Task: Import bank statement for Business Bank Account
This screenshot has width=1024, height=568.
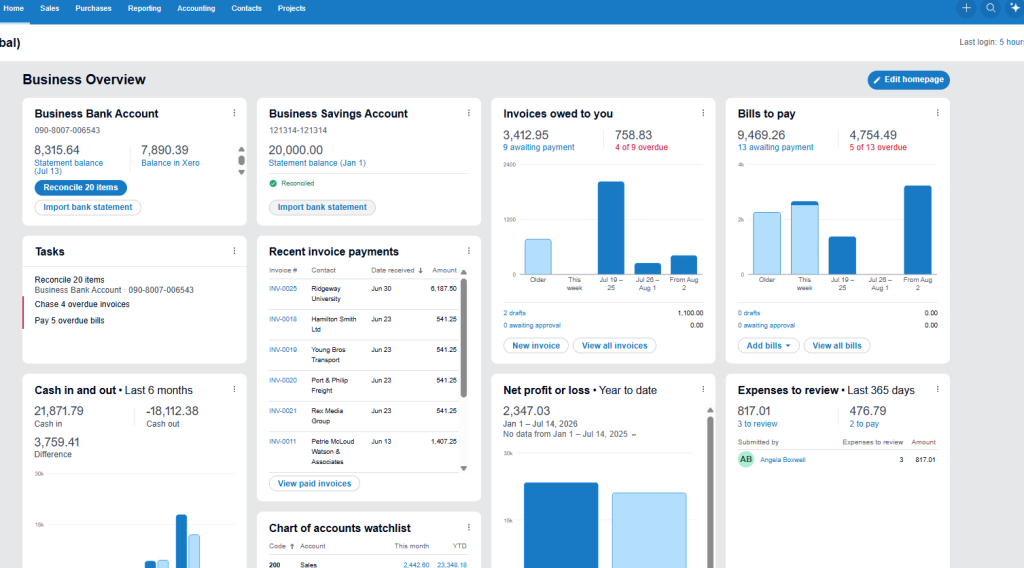Action: click(88, 207)
